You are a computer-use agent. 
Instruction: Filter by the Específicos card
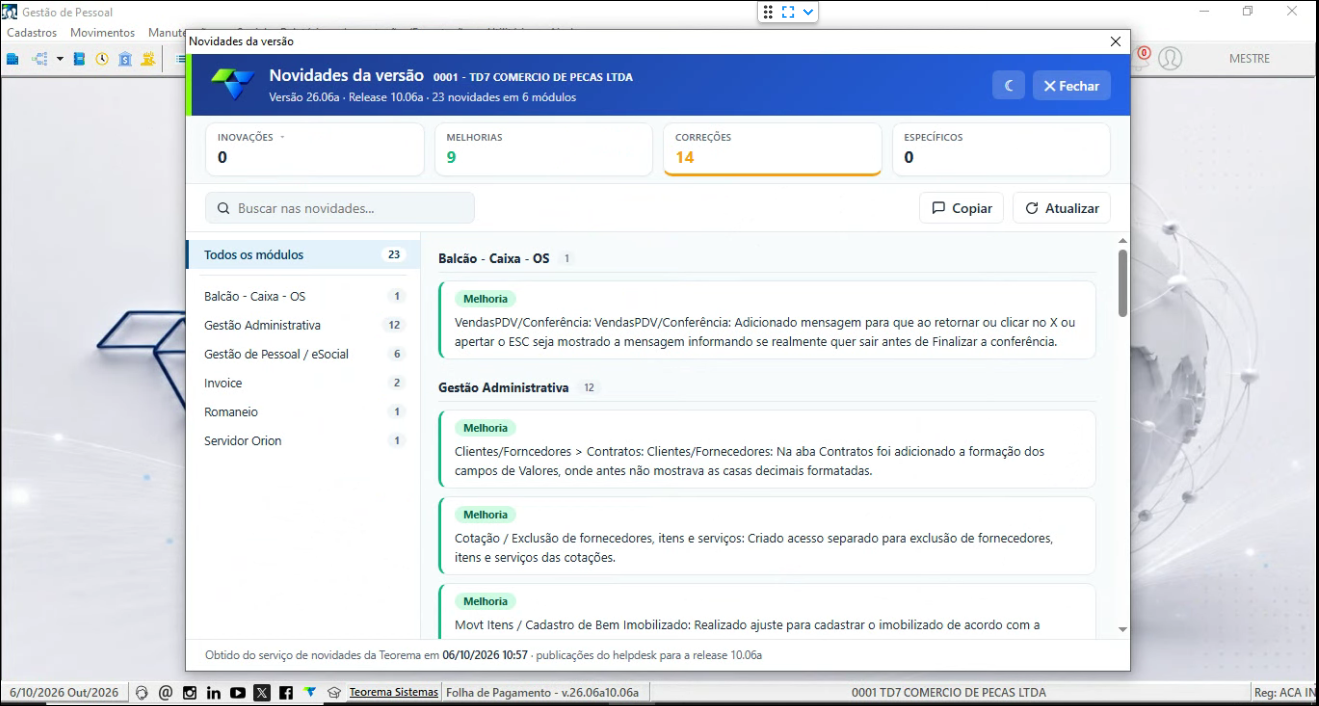click(1001, 149)
